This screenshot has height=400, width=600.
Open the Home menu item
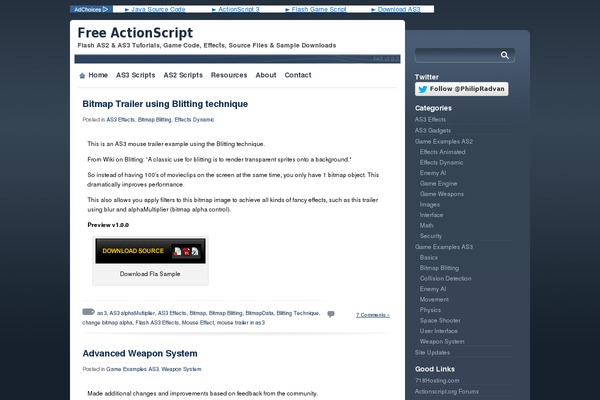click(98, 75)
